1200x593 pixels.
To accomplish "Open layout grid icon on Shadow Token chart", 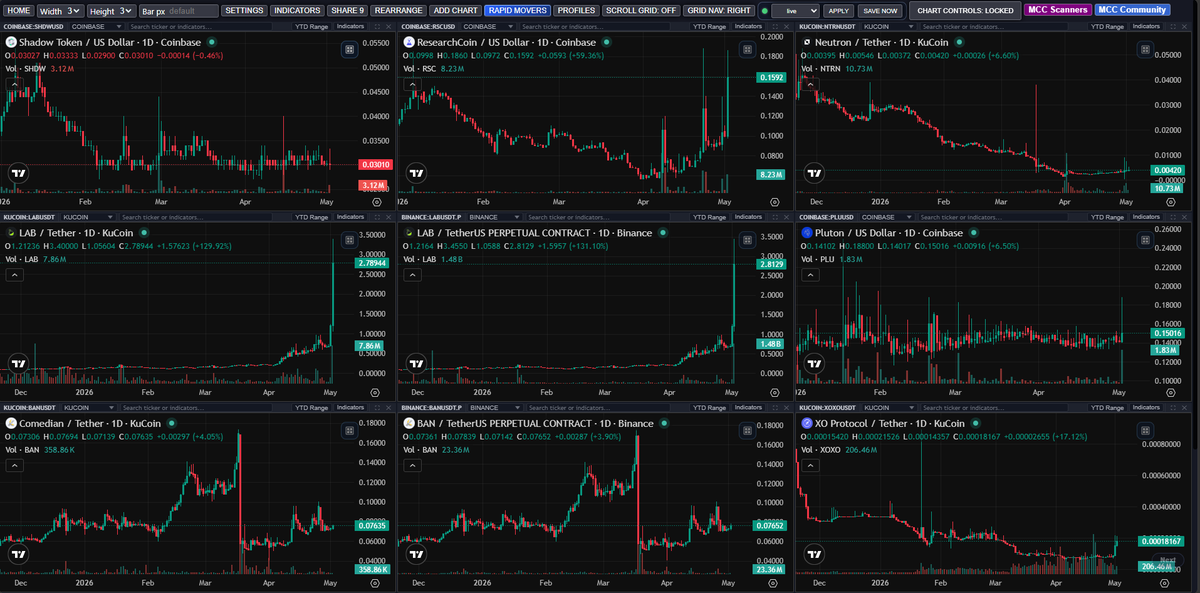I will (x=349, y=48).
